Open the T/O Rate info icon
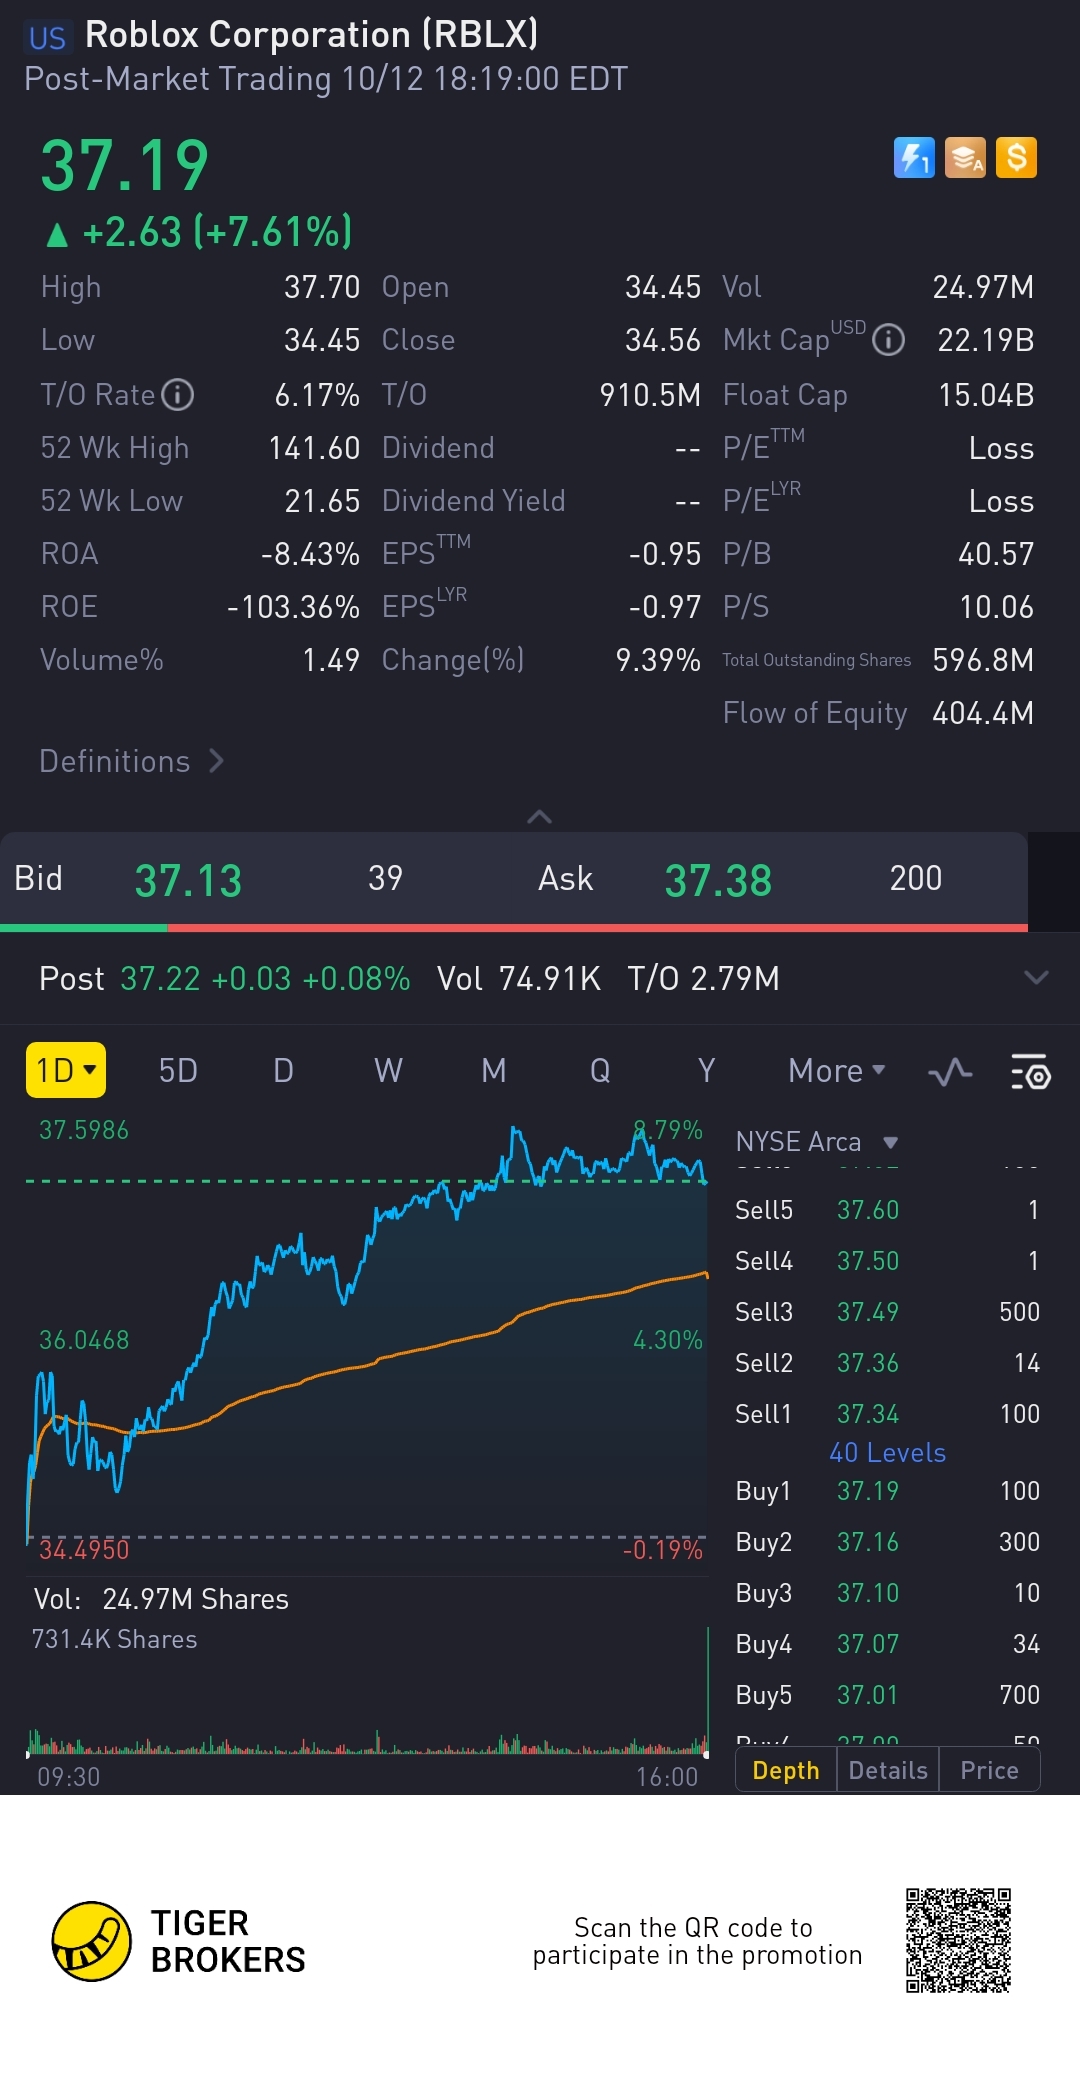The height and width of the screenshot is (2088, 1080). pyautogui.click(x=178, y=395)
